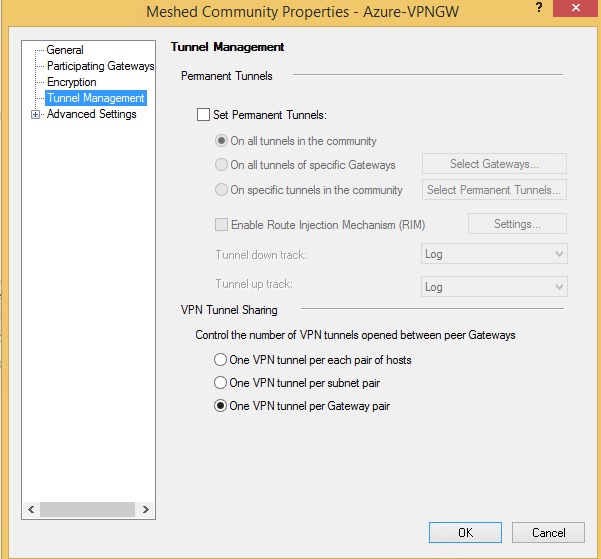Choose On all tunnels in the community
This screenshot has width=601, height=559.
(x=221, y=141)
